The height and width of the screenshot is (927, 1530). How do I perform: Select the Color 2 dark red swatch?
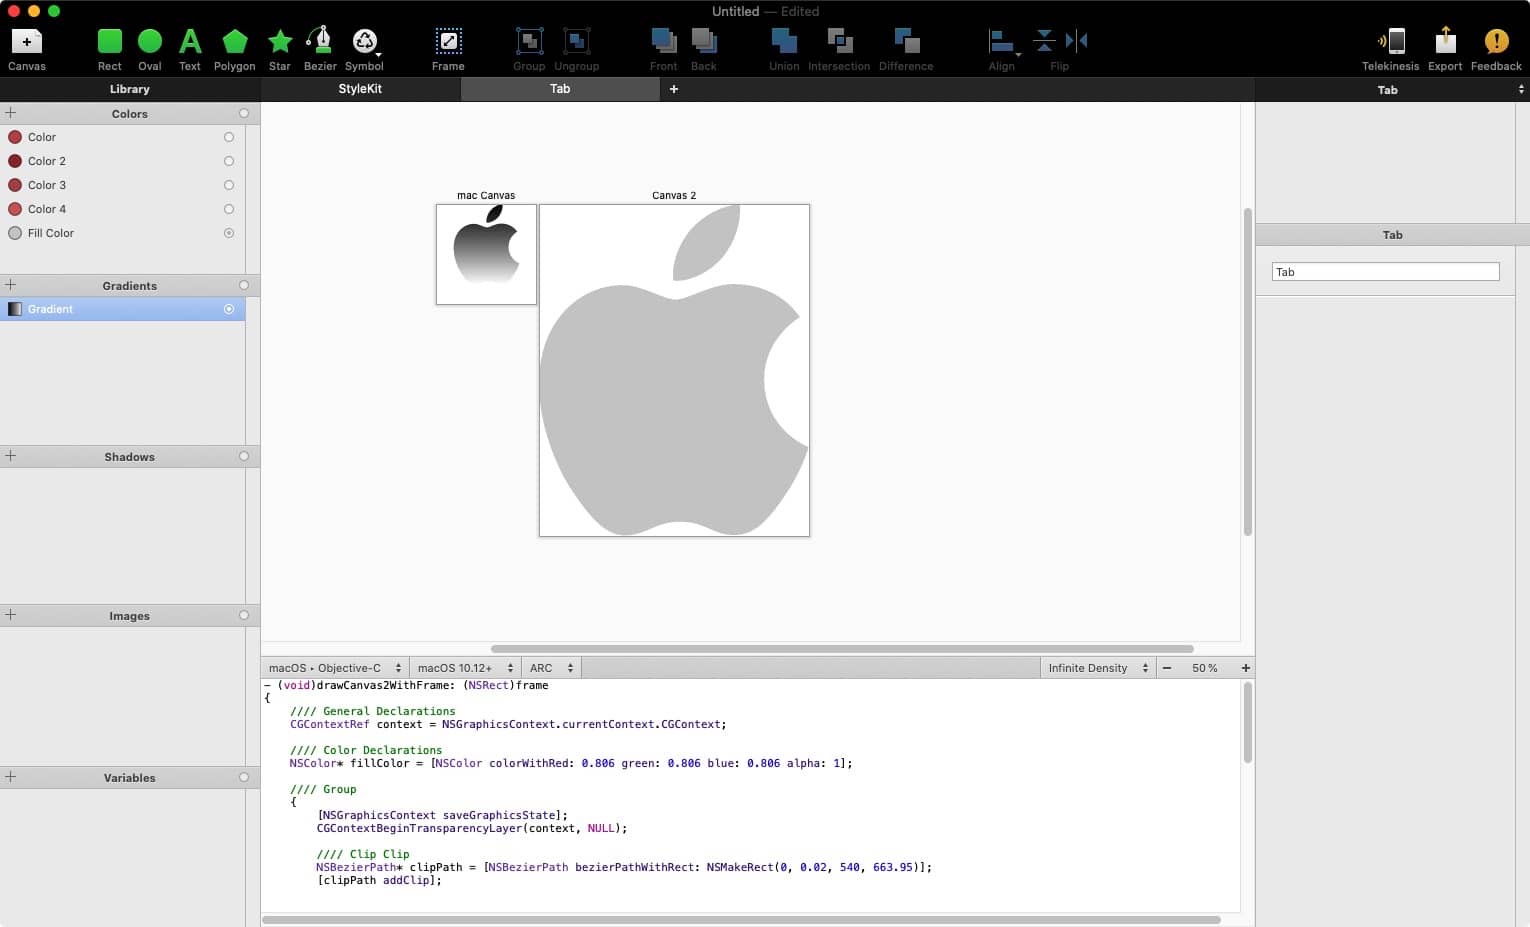click(15, 161)
